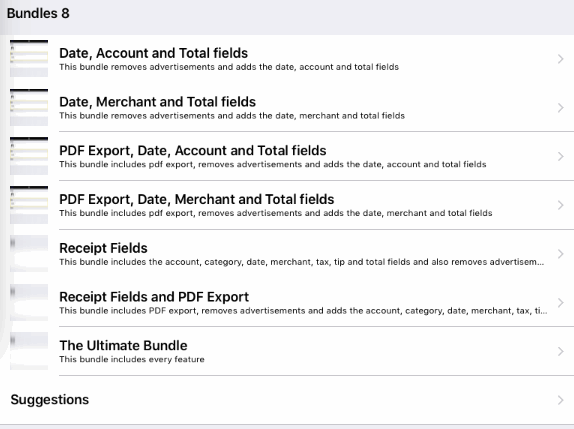Tap The Ultimate Bundle thumbnail image
The height and width of the screenshot is (429, 574).
tap(29, 351)
